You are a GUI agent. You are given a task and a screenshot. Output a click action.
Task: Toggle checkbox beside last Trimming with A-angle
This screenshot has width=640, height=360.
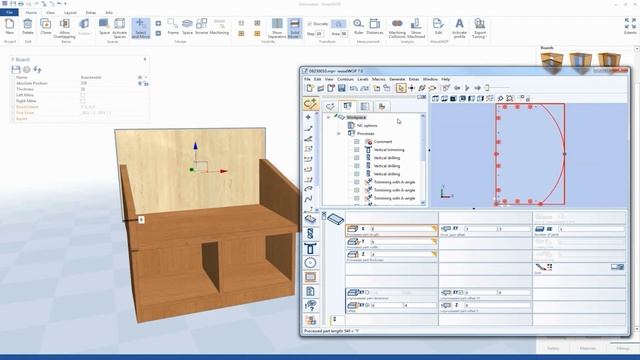tap(356, 198)
